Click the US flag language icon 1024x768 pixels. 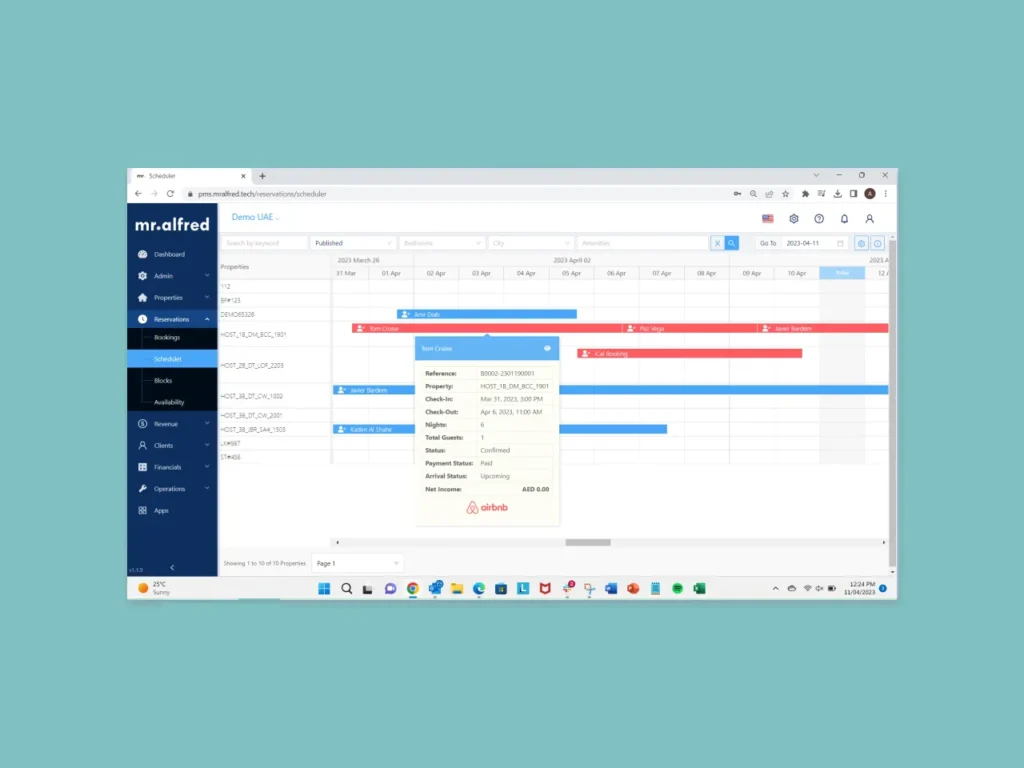click(x=768, y=218)
